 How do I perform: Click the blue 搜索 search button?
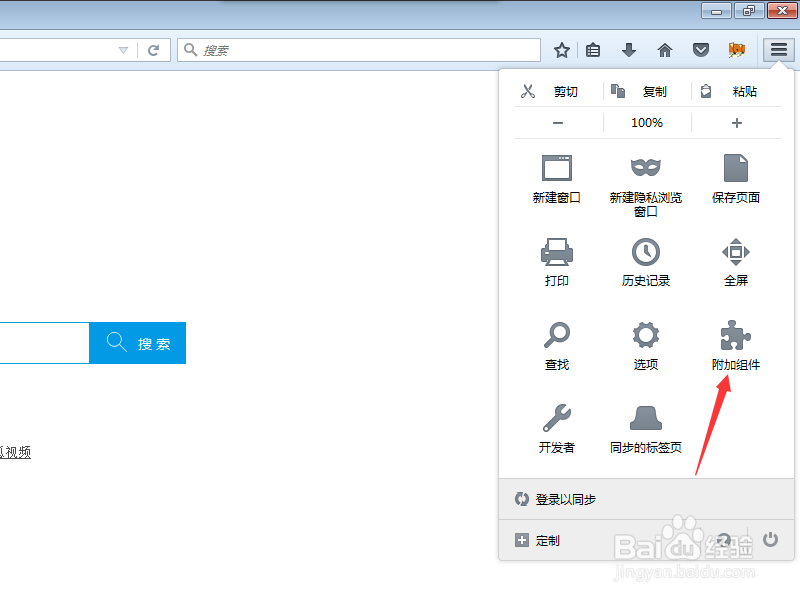point(137,343)
